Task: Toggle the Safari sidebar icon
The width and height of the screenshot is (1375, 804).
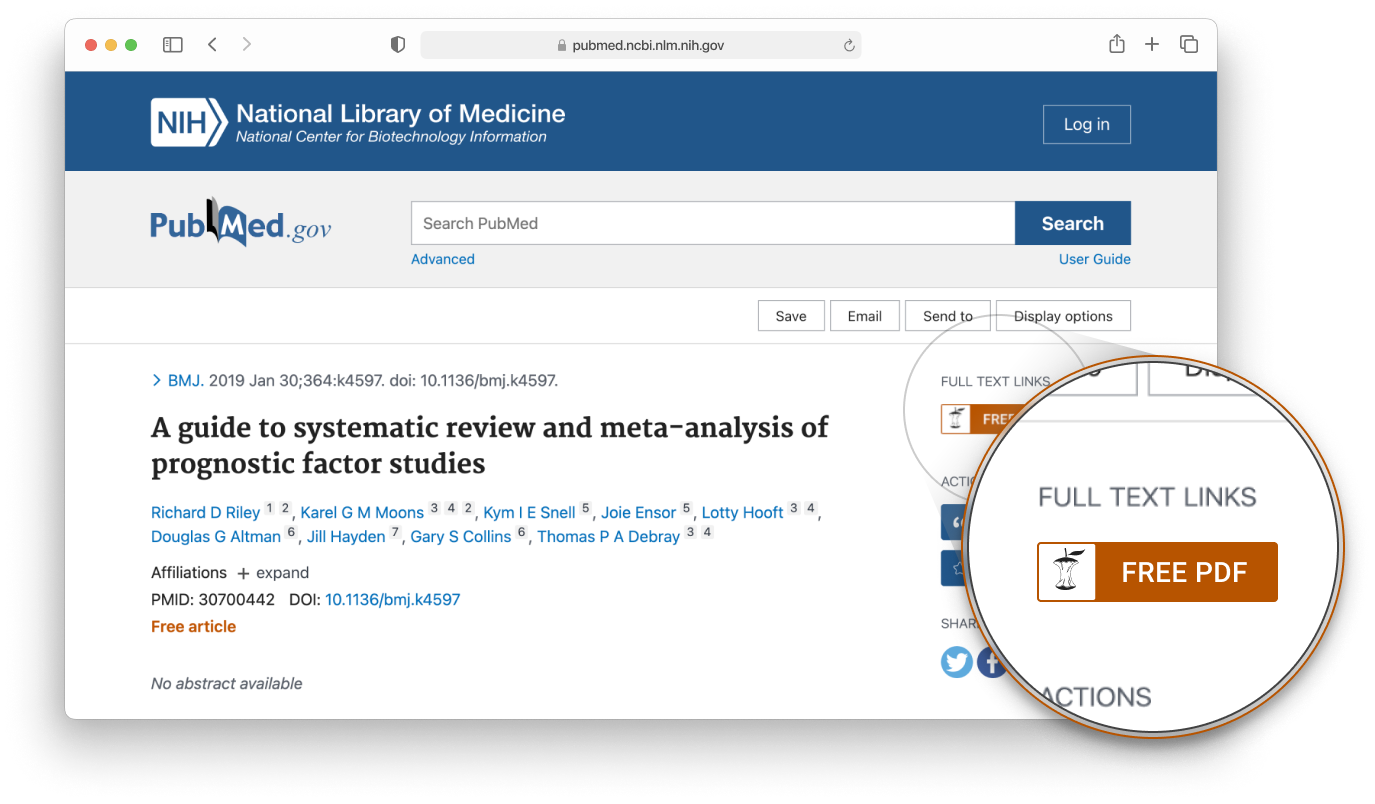Action: tap(173, 45)
